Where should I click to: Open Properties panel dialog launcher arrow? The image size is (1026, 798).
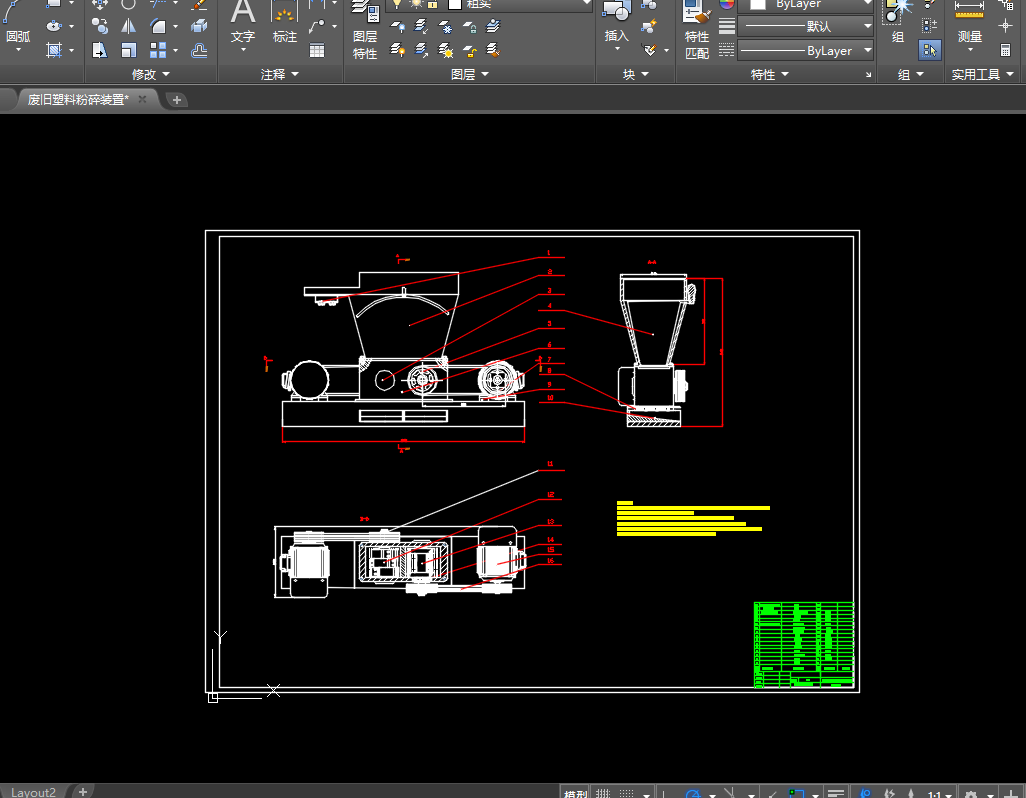pos(868,75)
